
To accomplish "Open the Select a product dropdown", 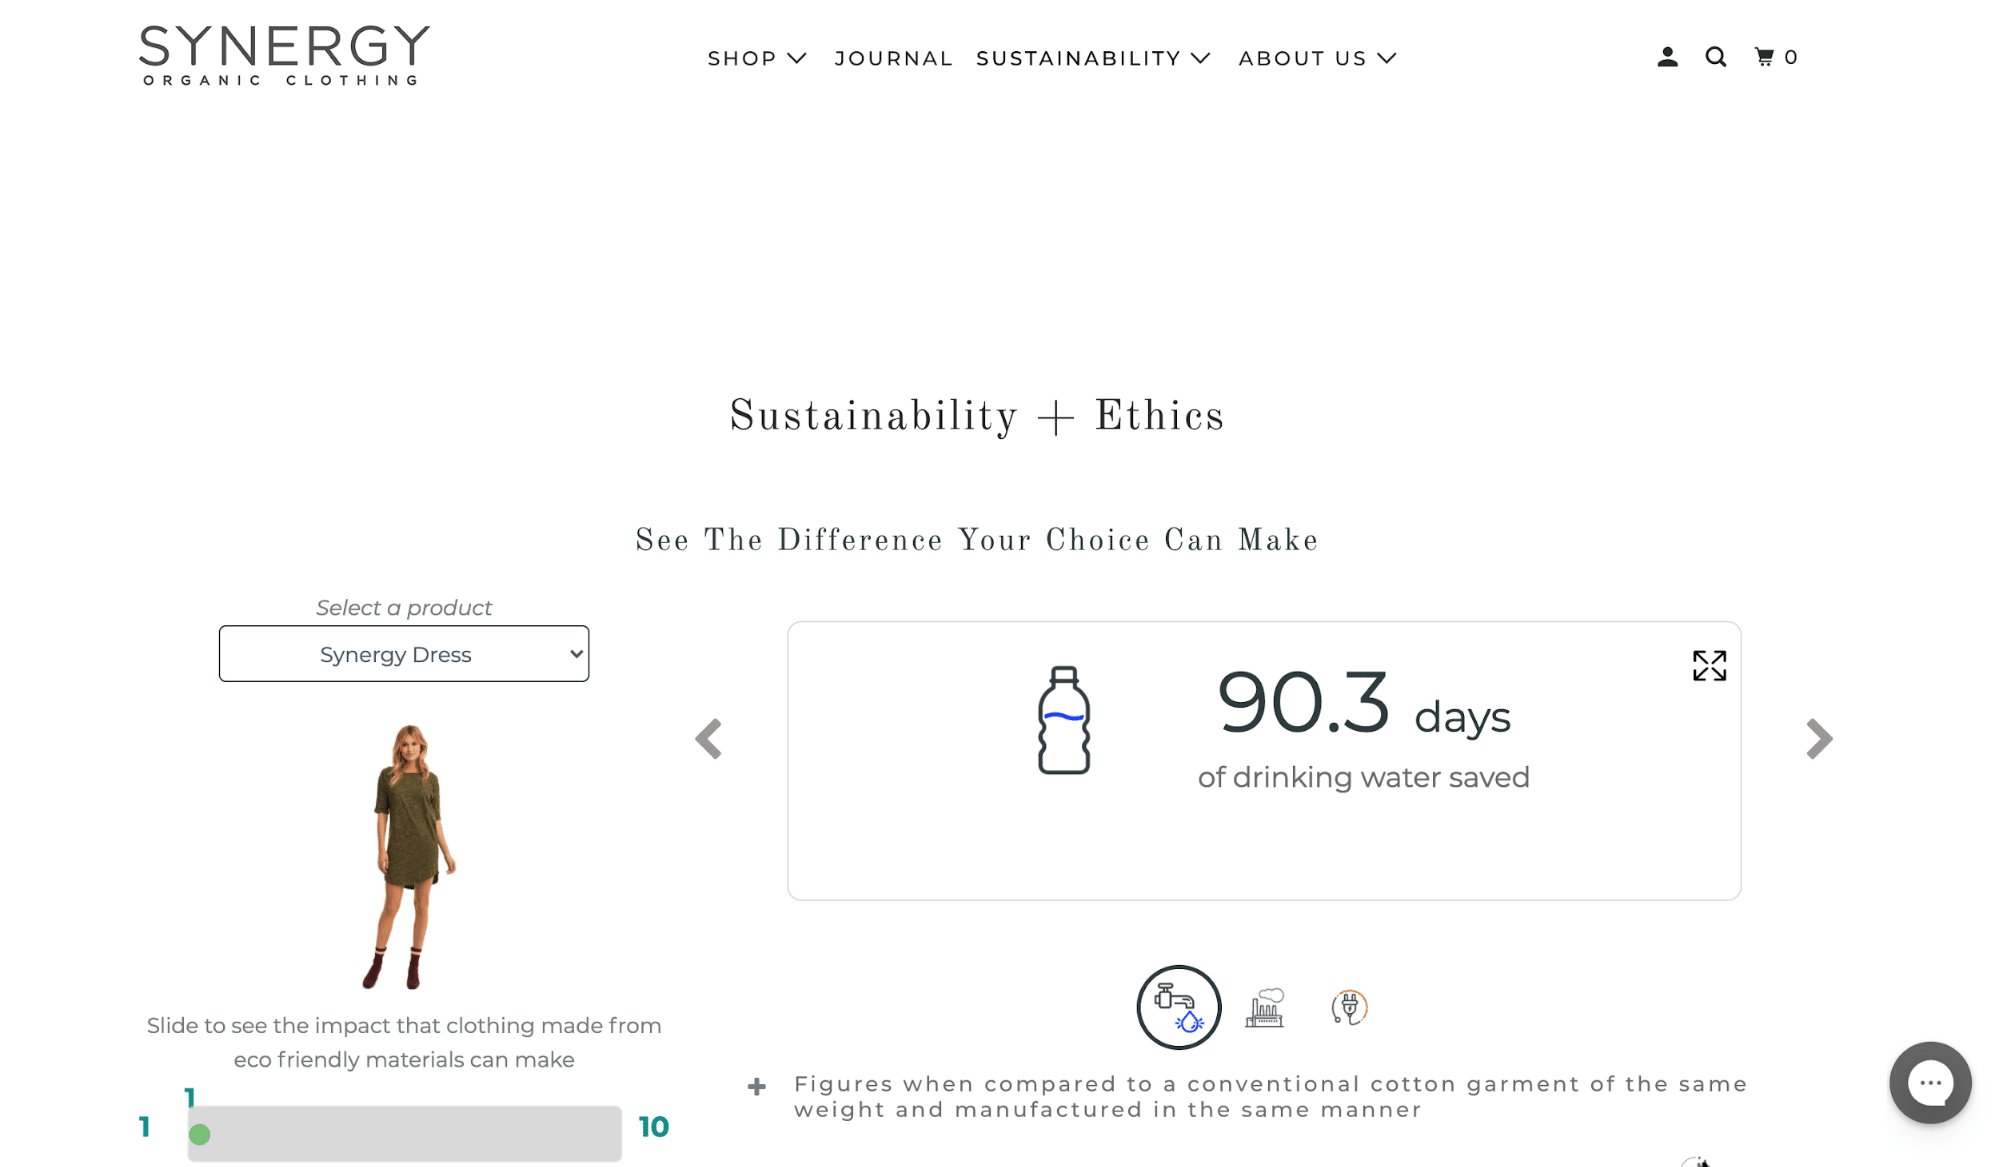I will click(404, 654).
